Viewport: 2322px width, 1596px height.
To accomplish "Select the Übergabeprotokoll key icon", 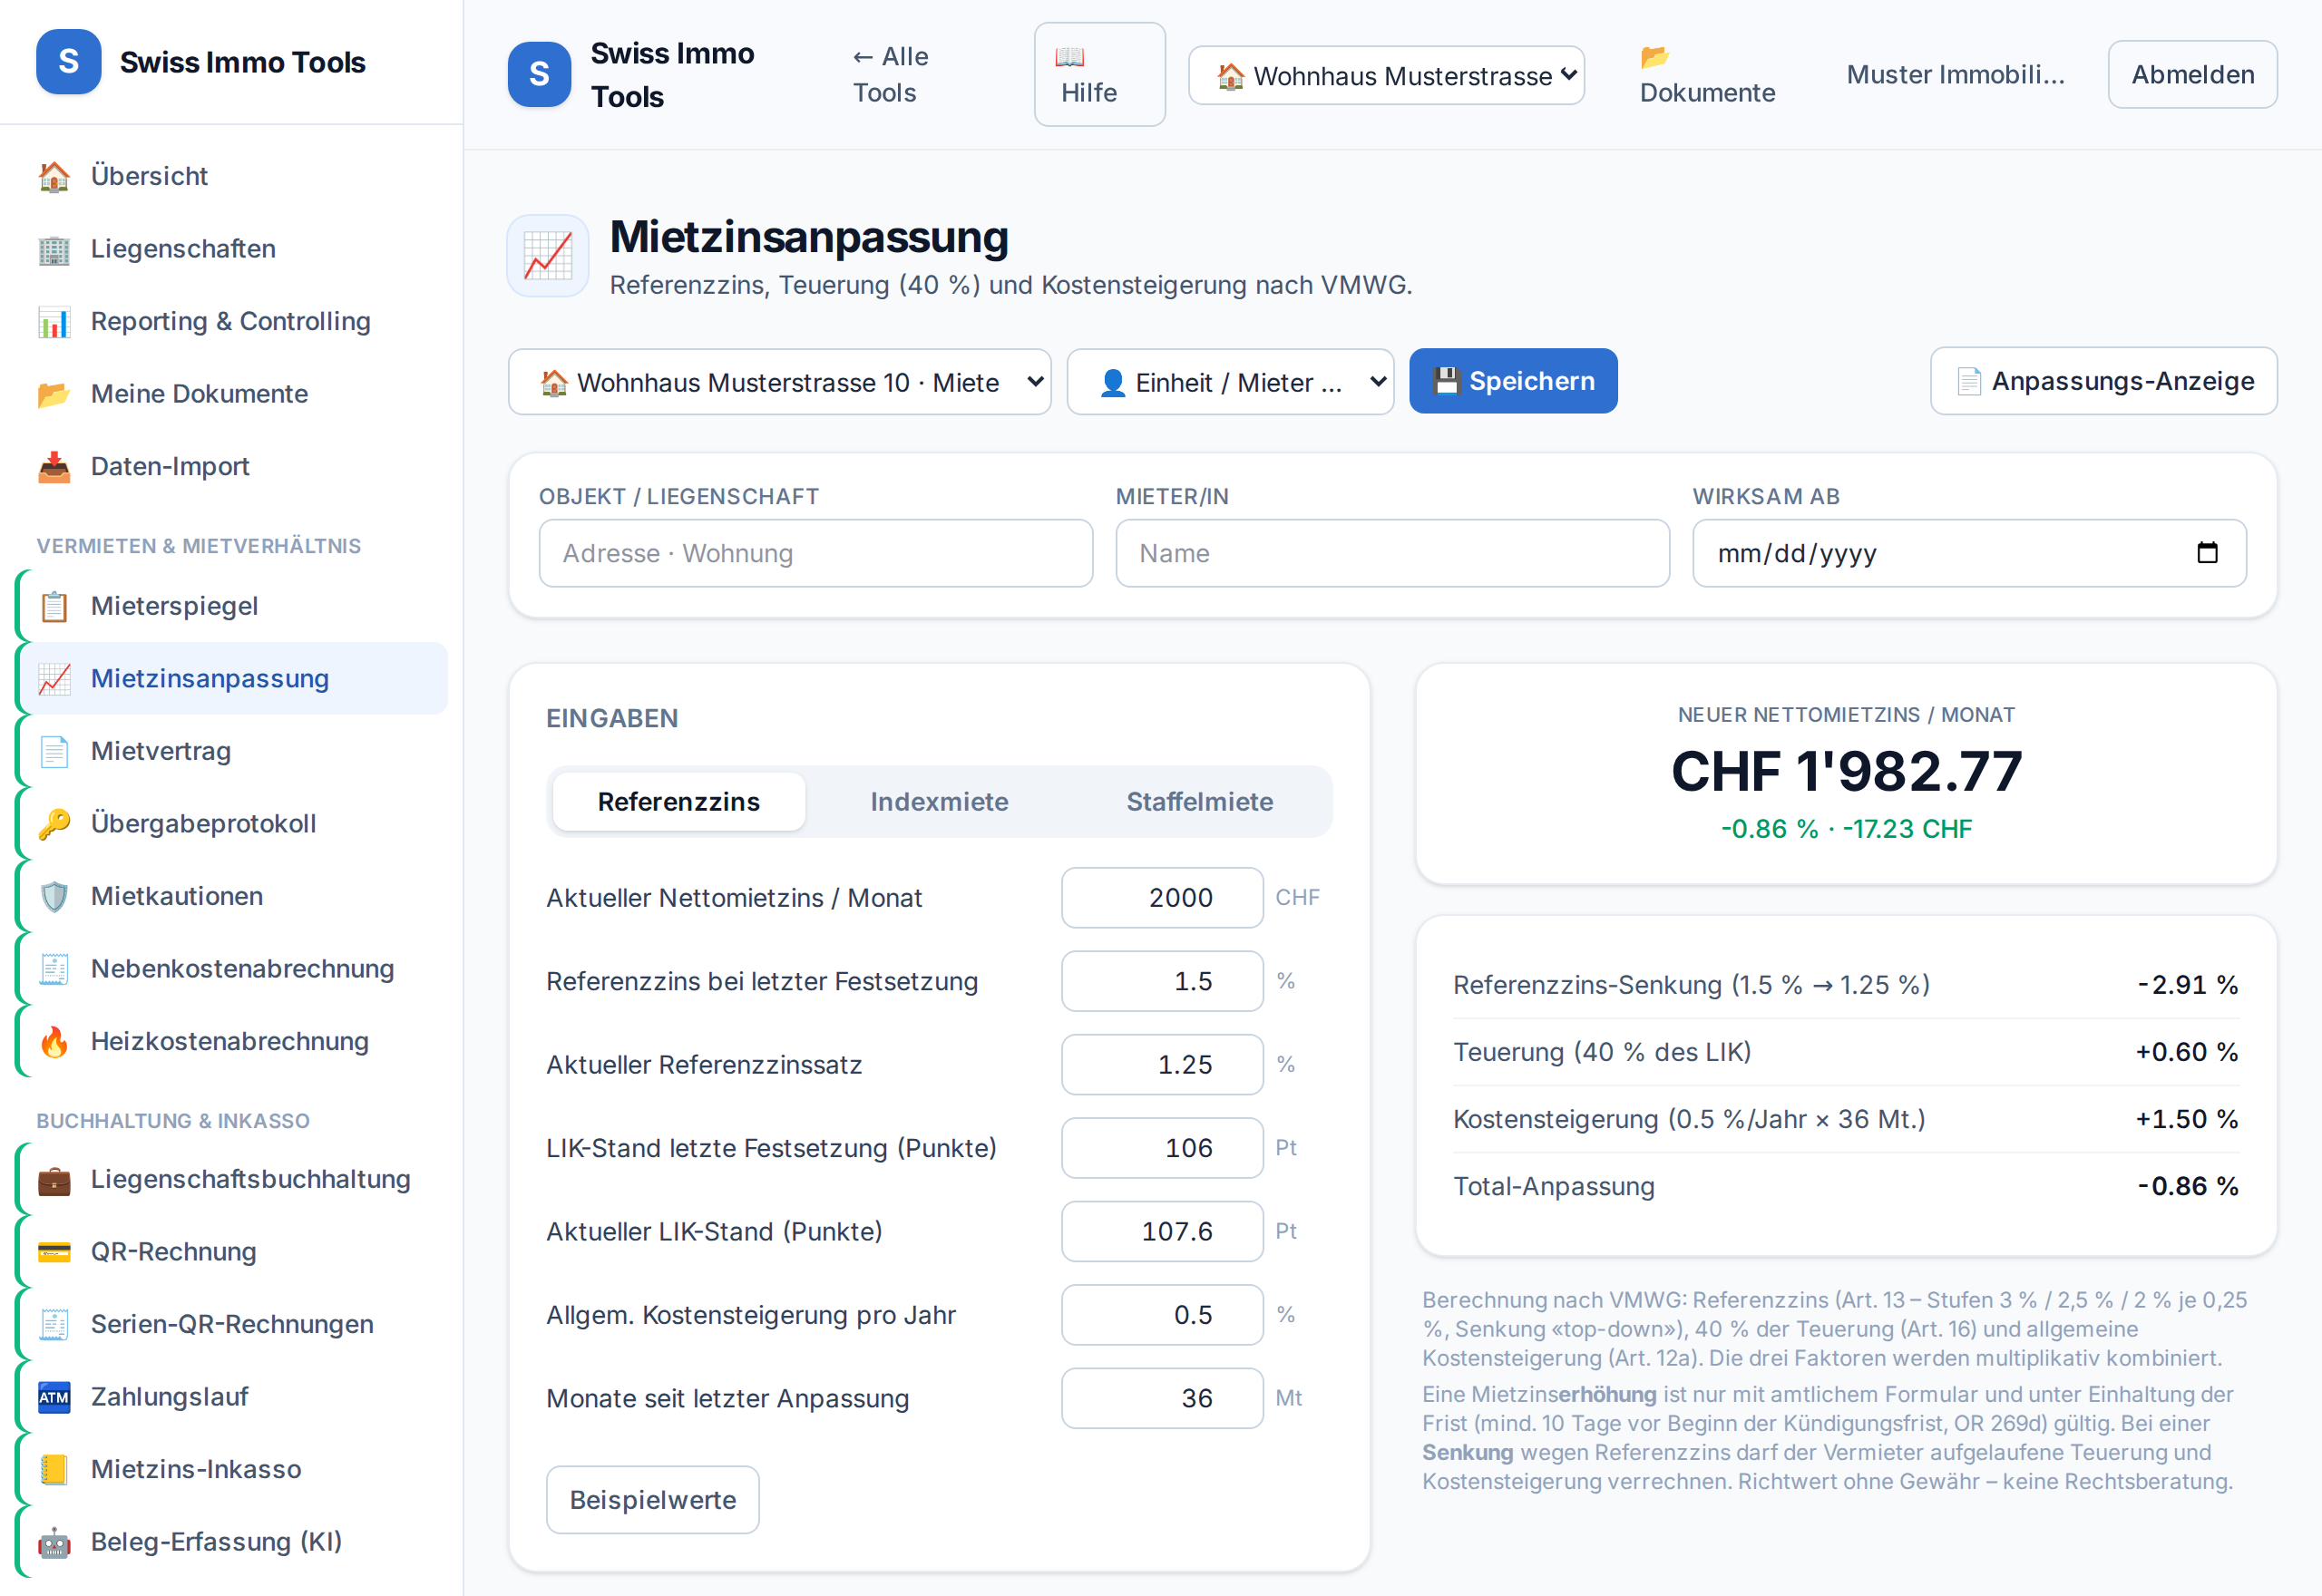I will pyautogui.click(x=54, y=824).
